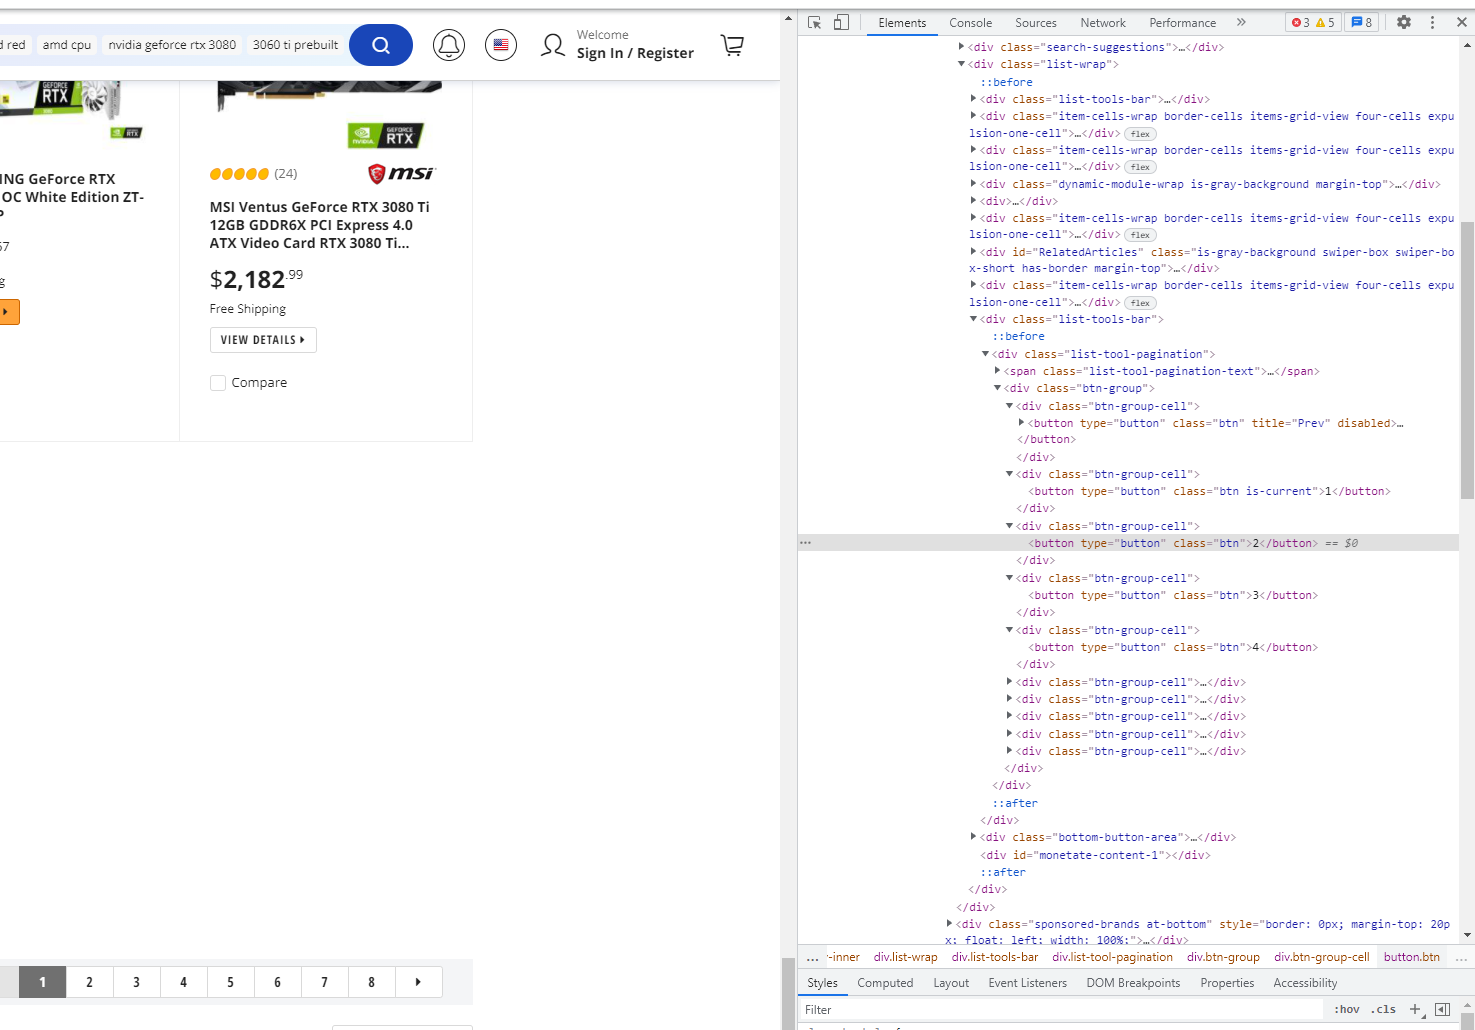This screenshot has width=1475, height=1030.
Task: Switch to the Sources tab
Action: (x=1035, y=23)
